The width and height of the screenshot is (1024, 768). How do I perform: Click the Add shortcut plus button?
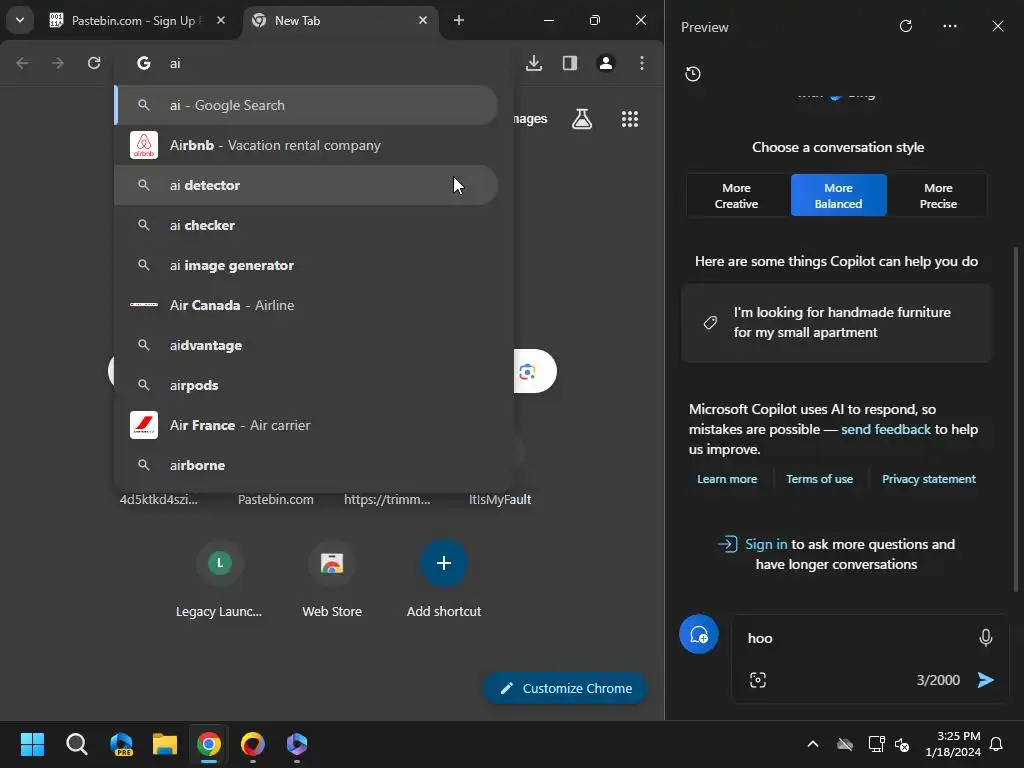(443, 563)
